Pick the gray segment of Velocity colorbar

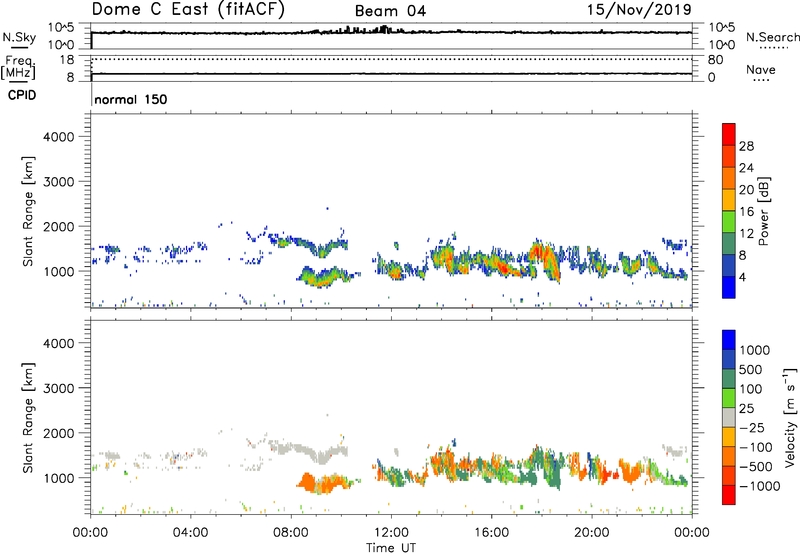click(729, 417)
